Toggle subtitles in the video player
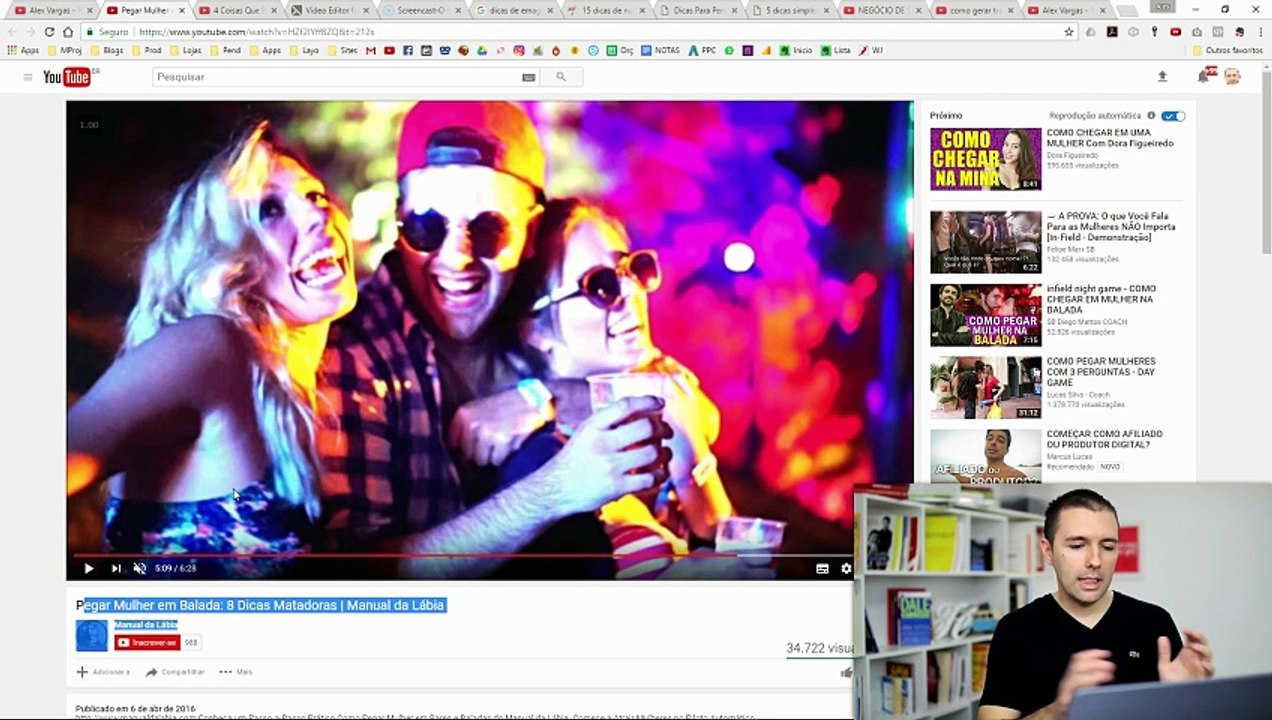Screen dimensions: 1272x720 click(x=822, y=568)
